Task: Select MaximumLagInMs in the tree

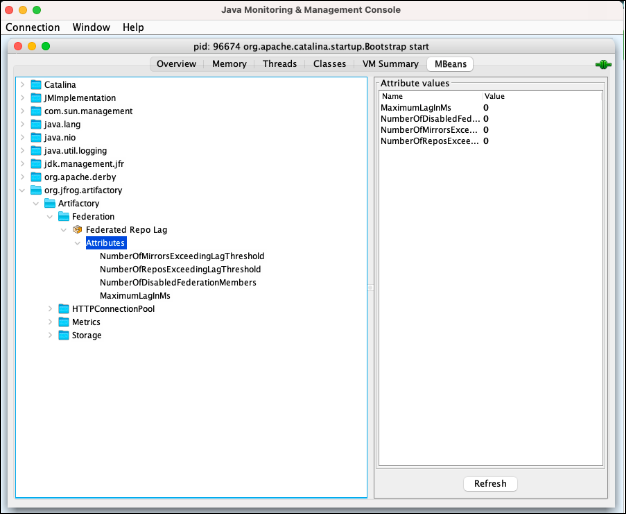Action: pyautogui.click(x=135, y=296)
